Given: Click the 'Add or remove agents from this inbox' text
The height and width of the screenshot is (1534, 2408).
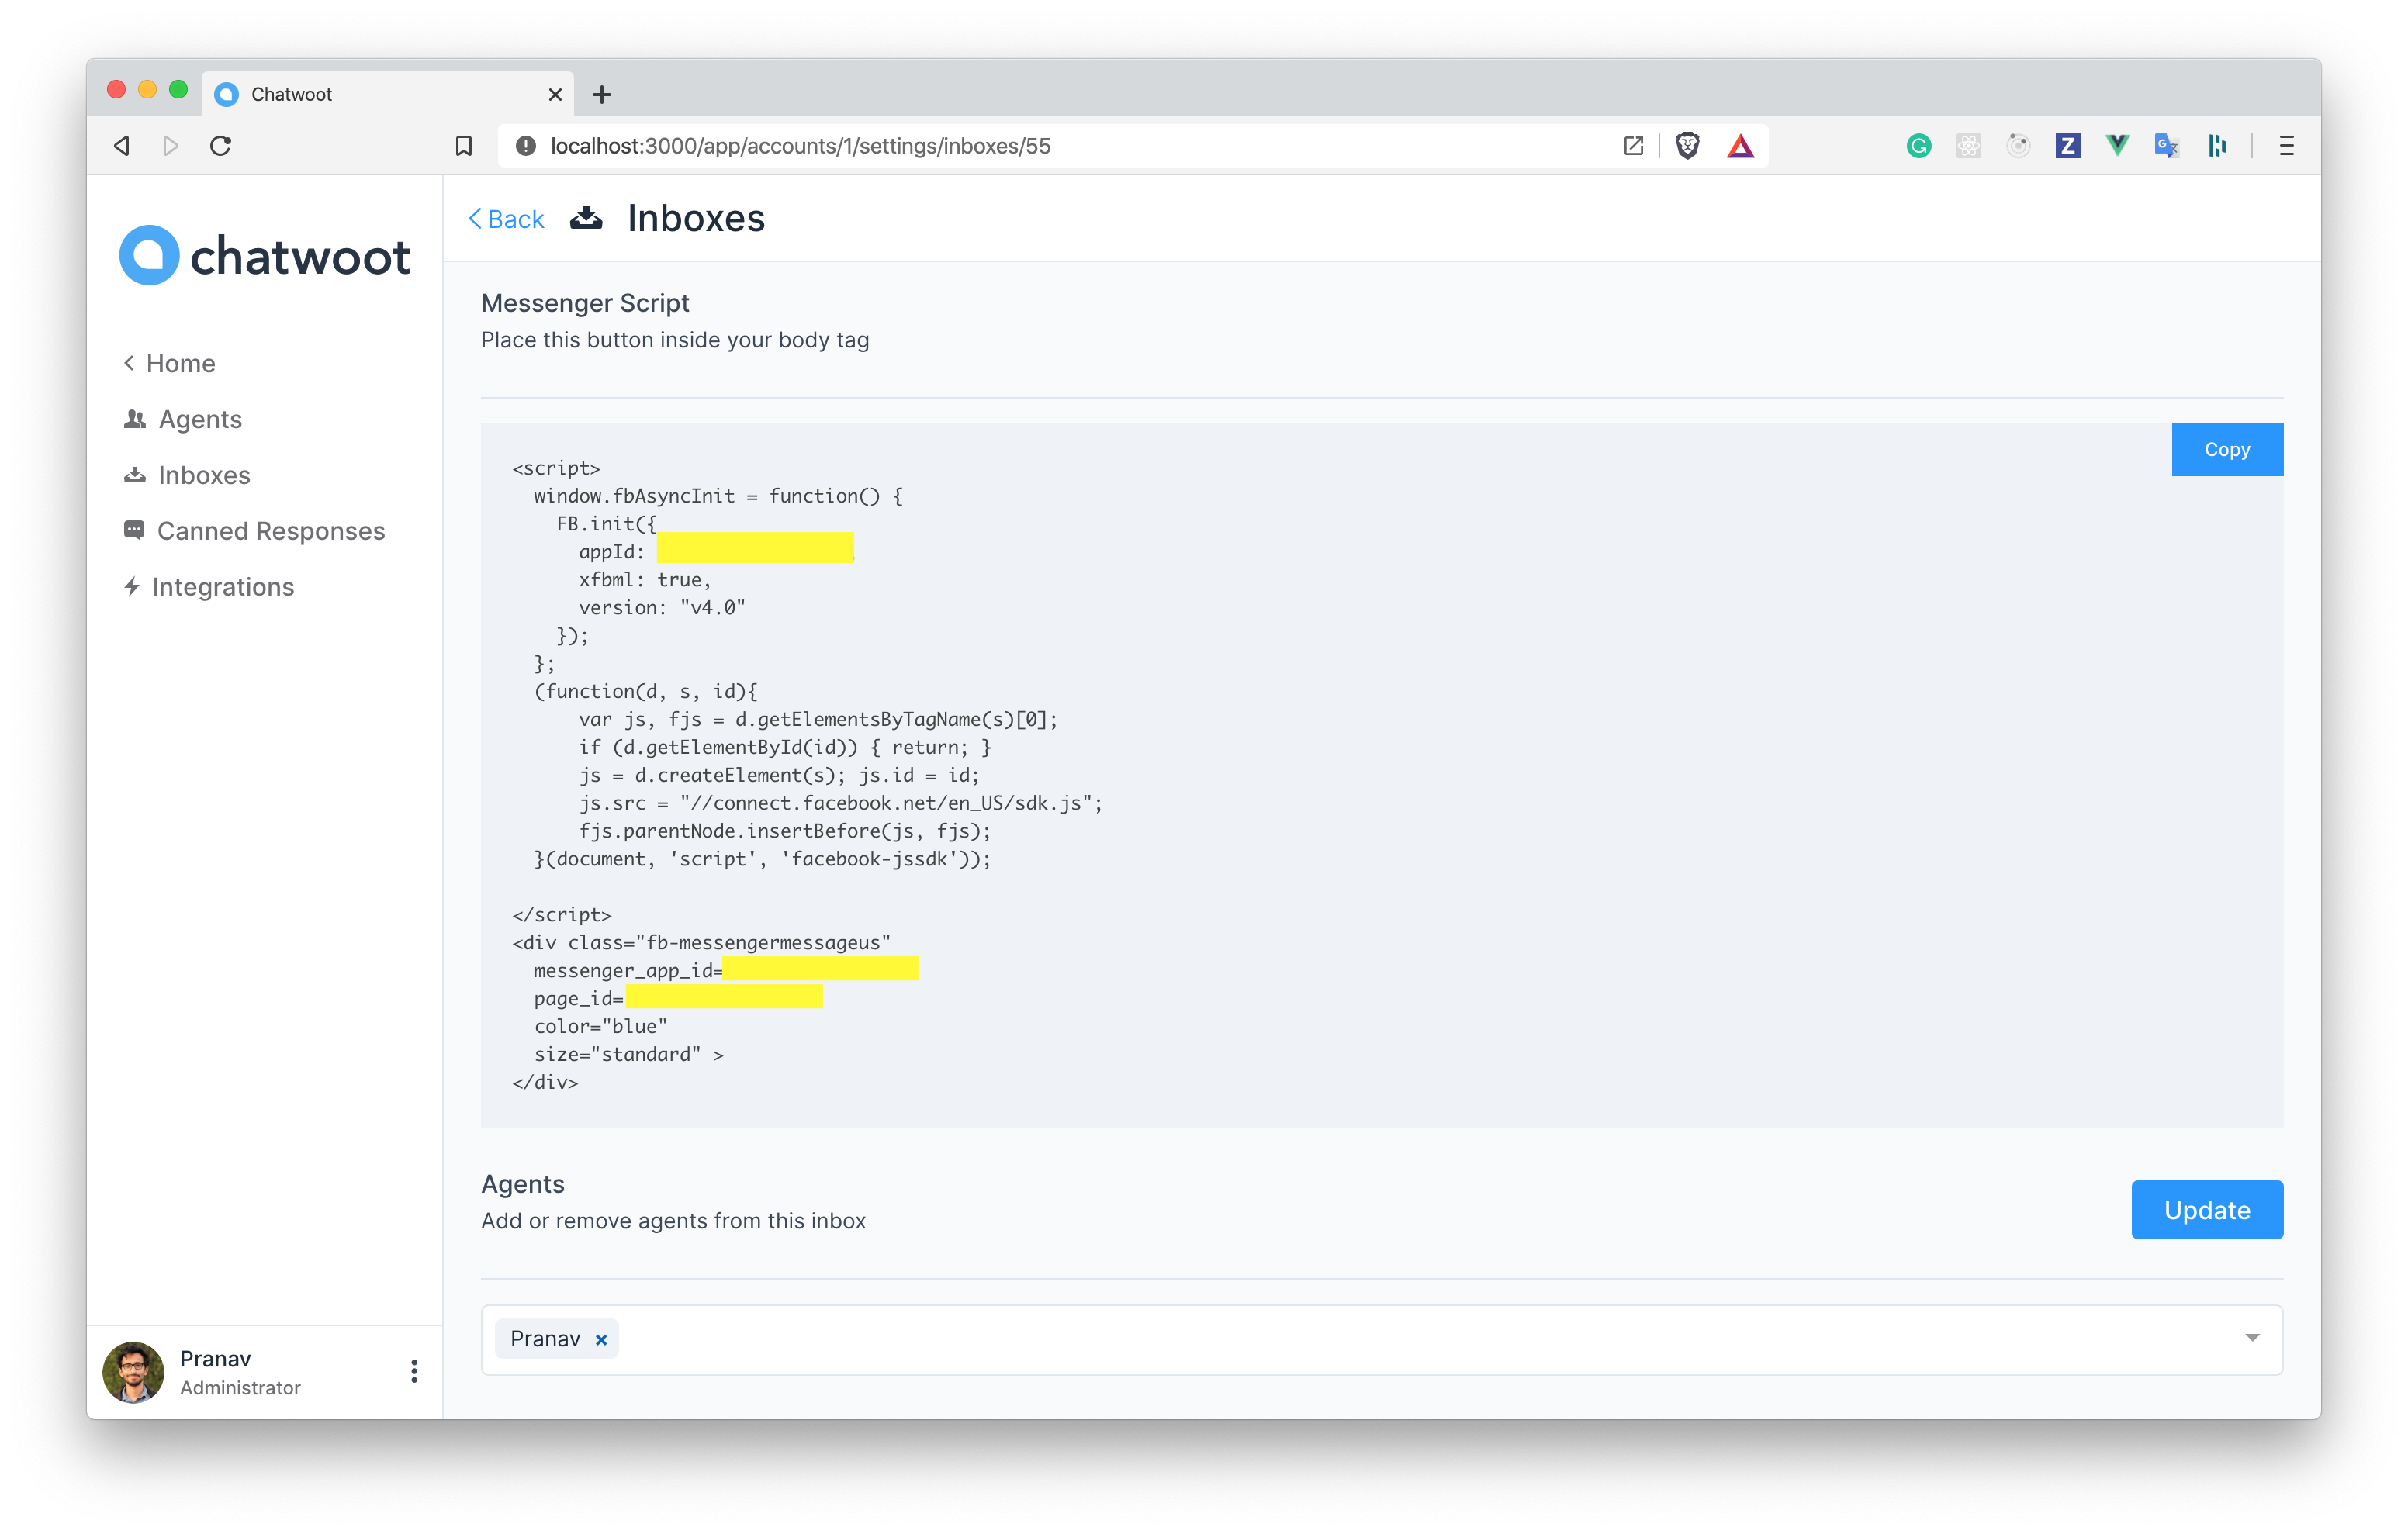Looking at the screenshot, I should (673, 1221).
